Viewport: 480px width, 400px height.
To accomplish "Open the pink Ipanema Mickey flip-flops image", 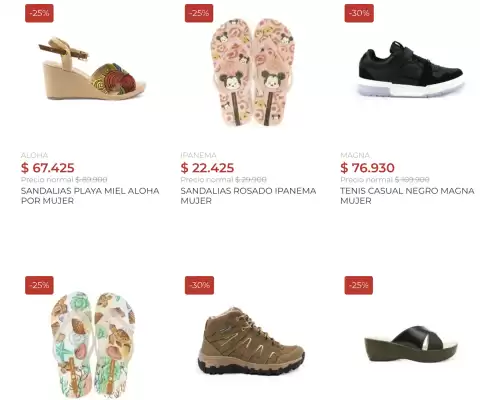I will (x=252, y=72).
